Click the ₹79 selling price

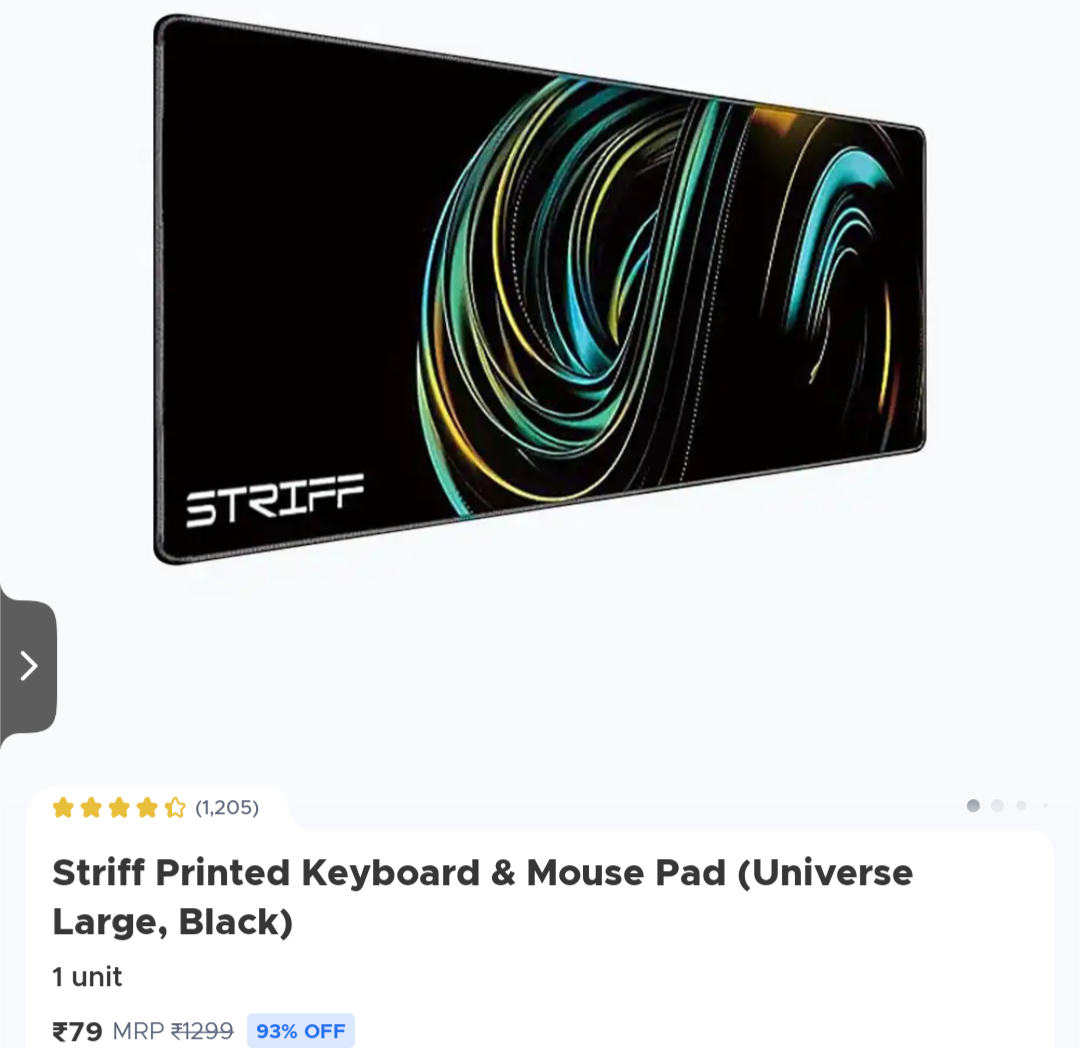[x=77, y=1031]
